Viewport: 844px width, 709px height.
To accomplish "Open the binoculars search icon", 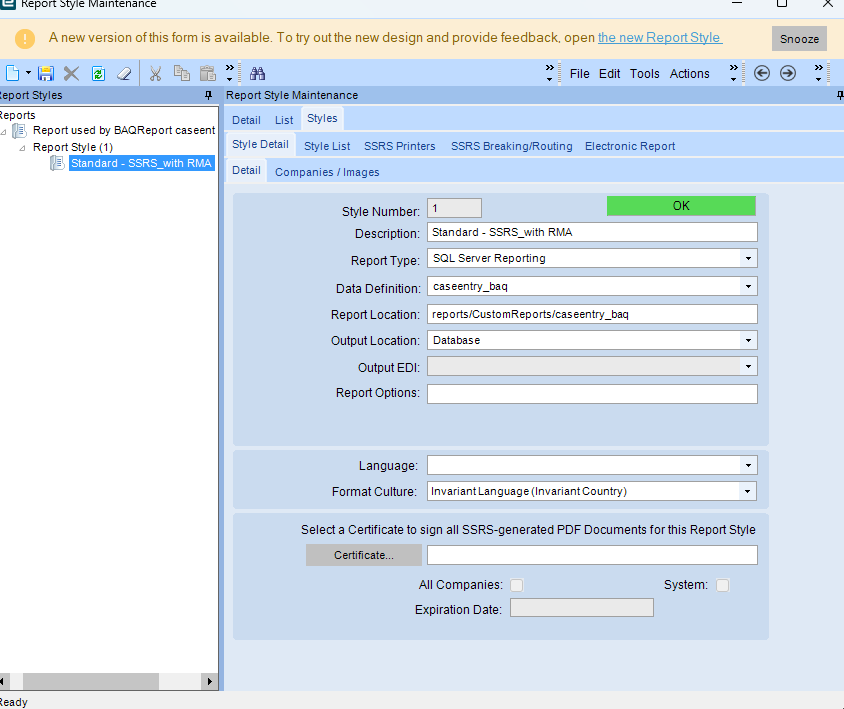I will (257, 73).
